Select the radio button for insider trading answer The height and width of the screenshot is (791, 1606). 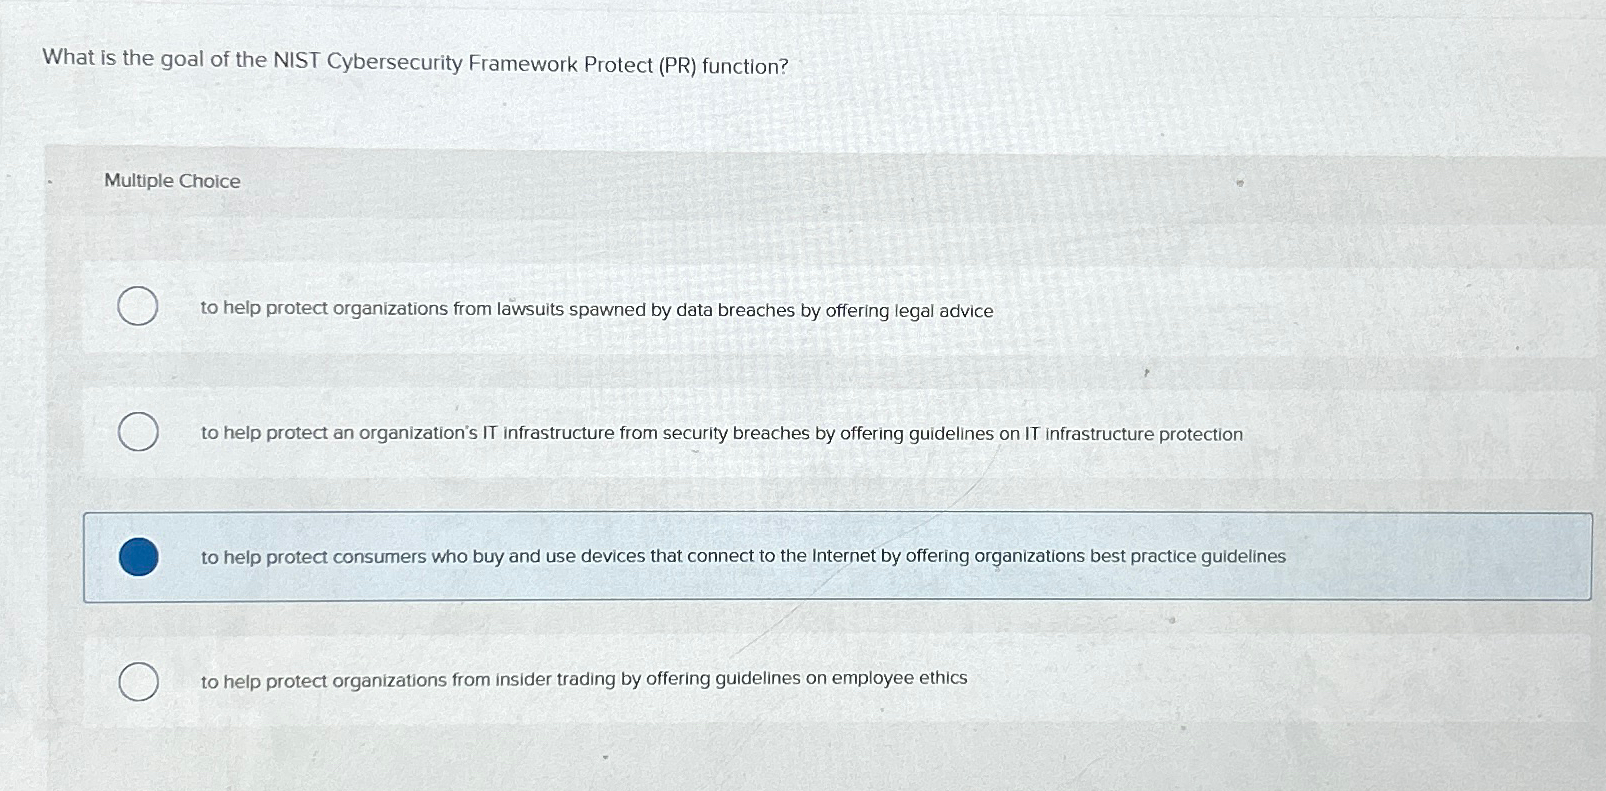point(138,680)
